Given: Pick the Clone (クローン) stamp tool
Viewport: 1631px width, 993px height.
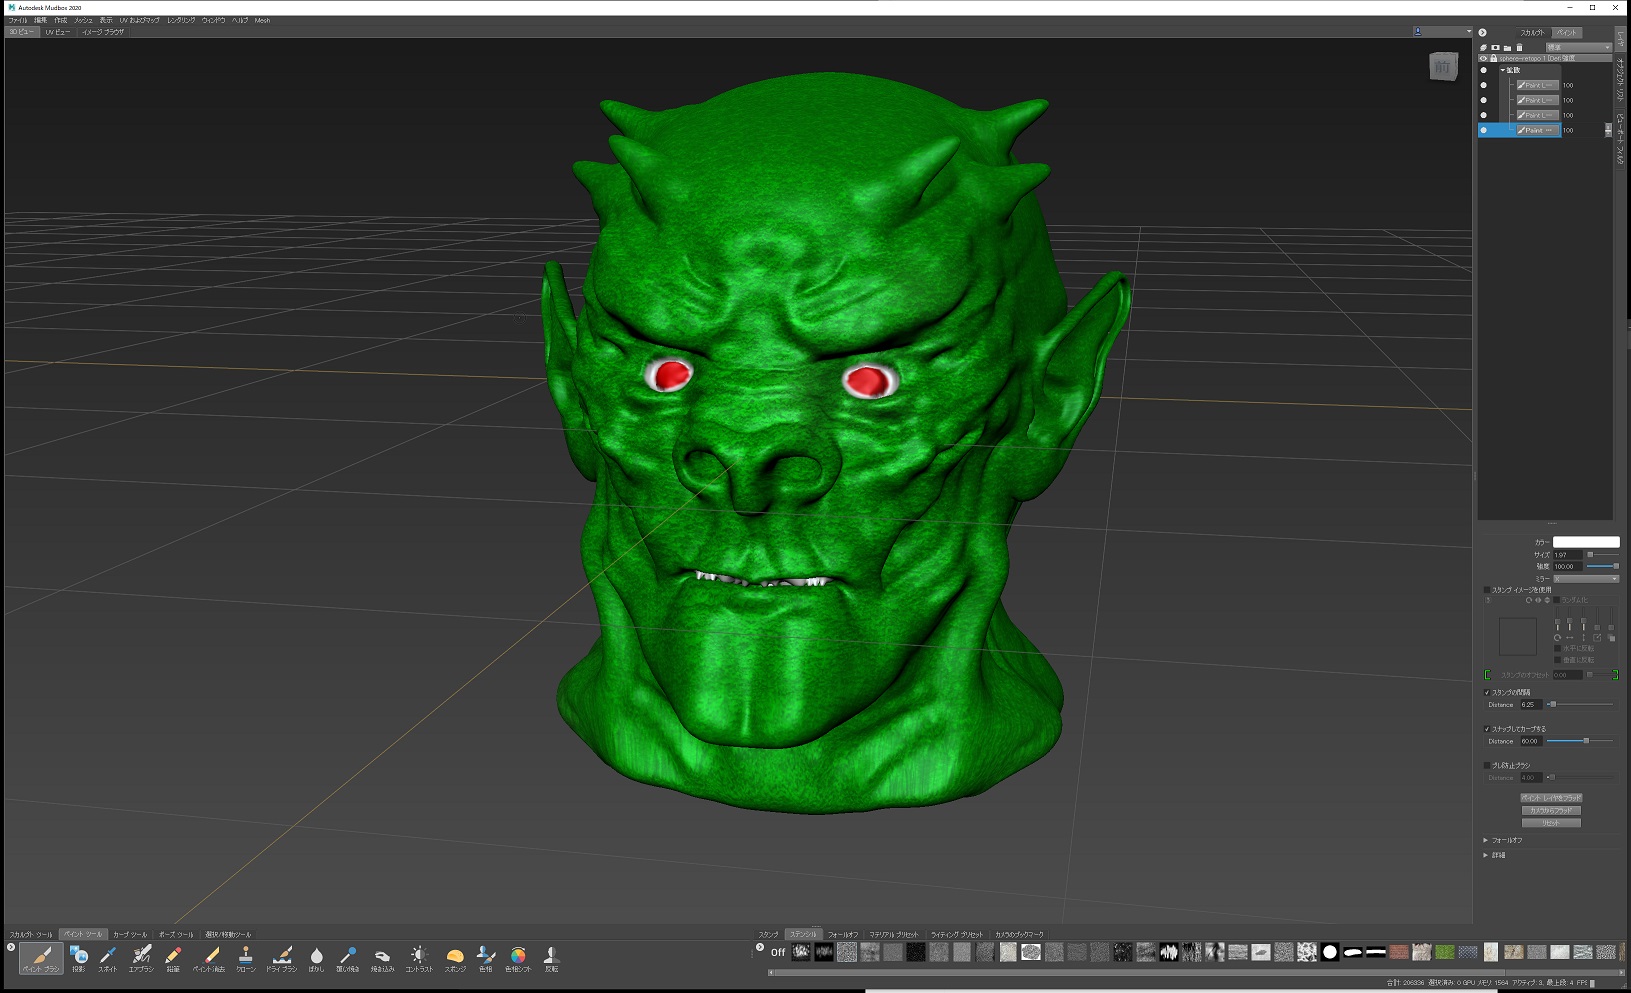Looking at the screenshot, I should [x=246, y=957].
